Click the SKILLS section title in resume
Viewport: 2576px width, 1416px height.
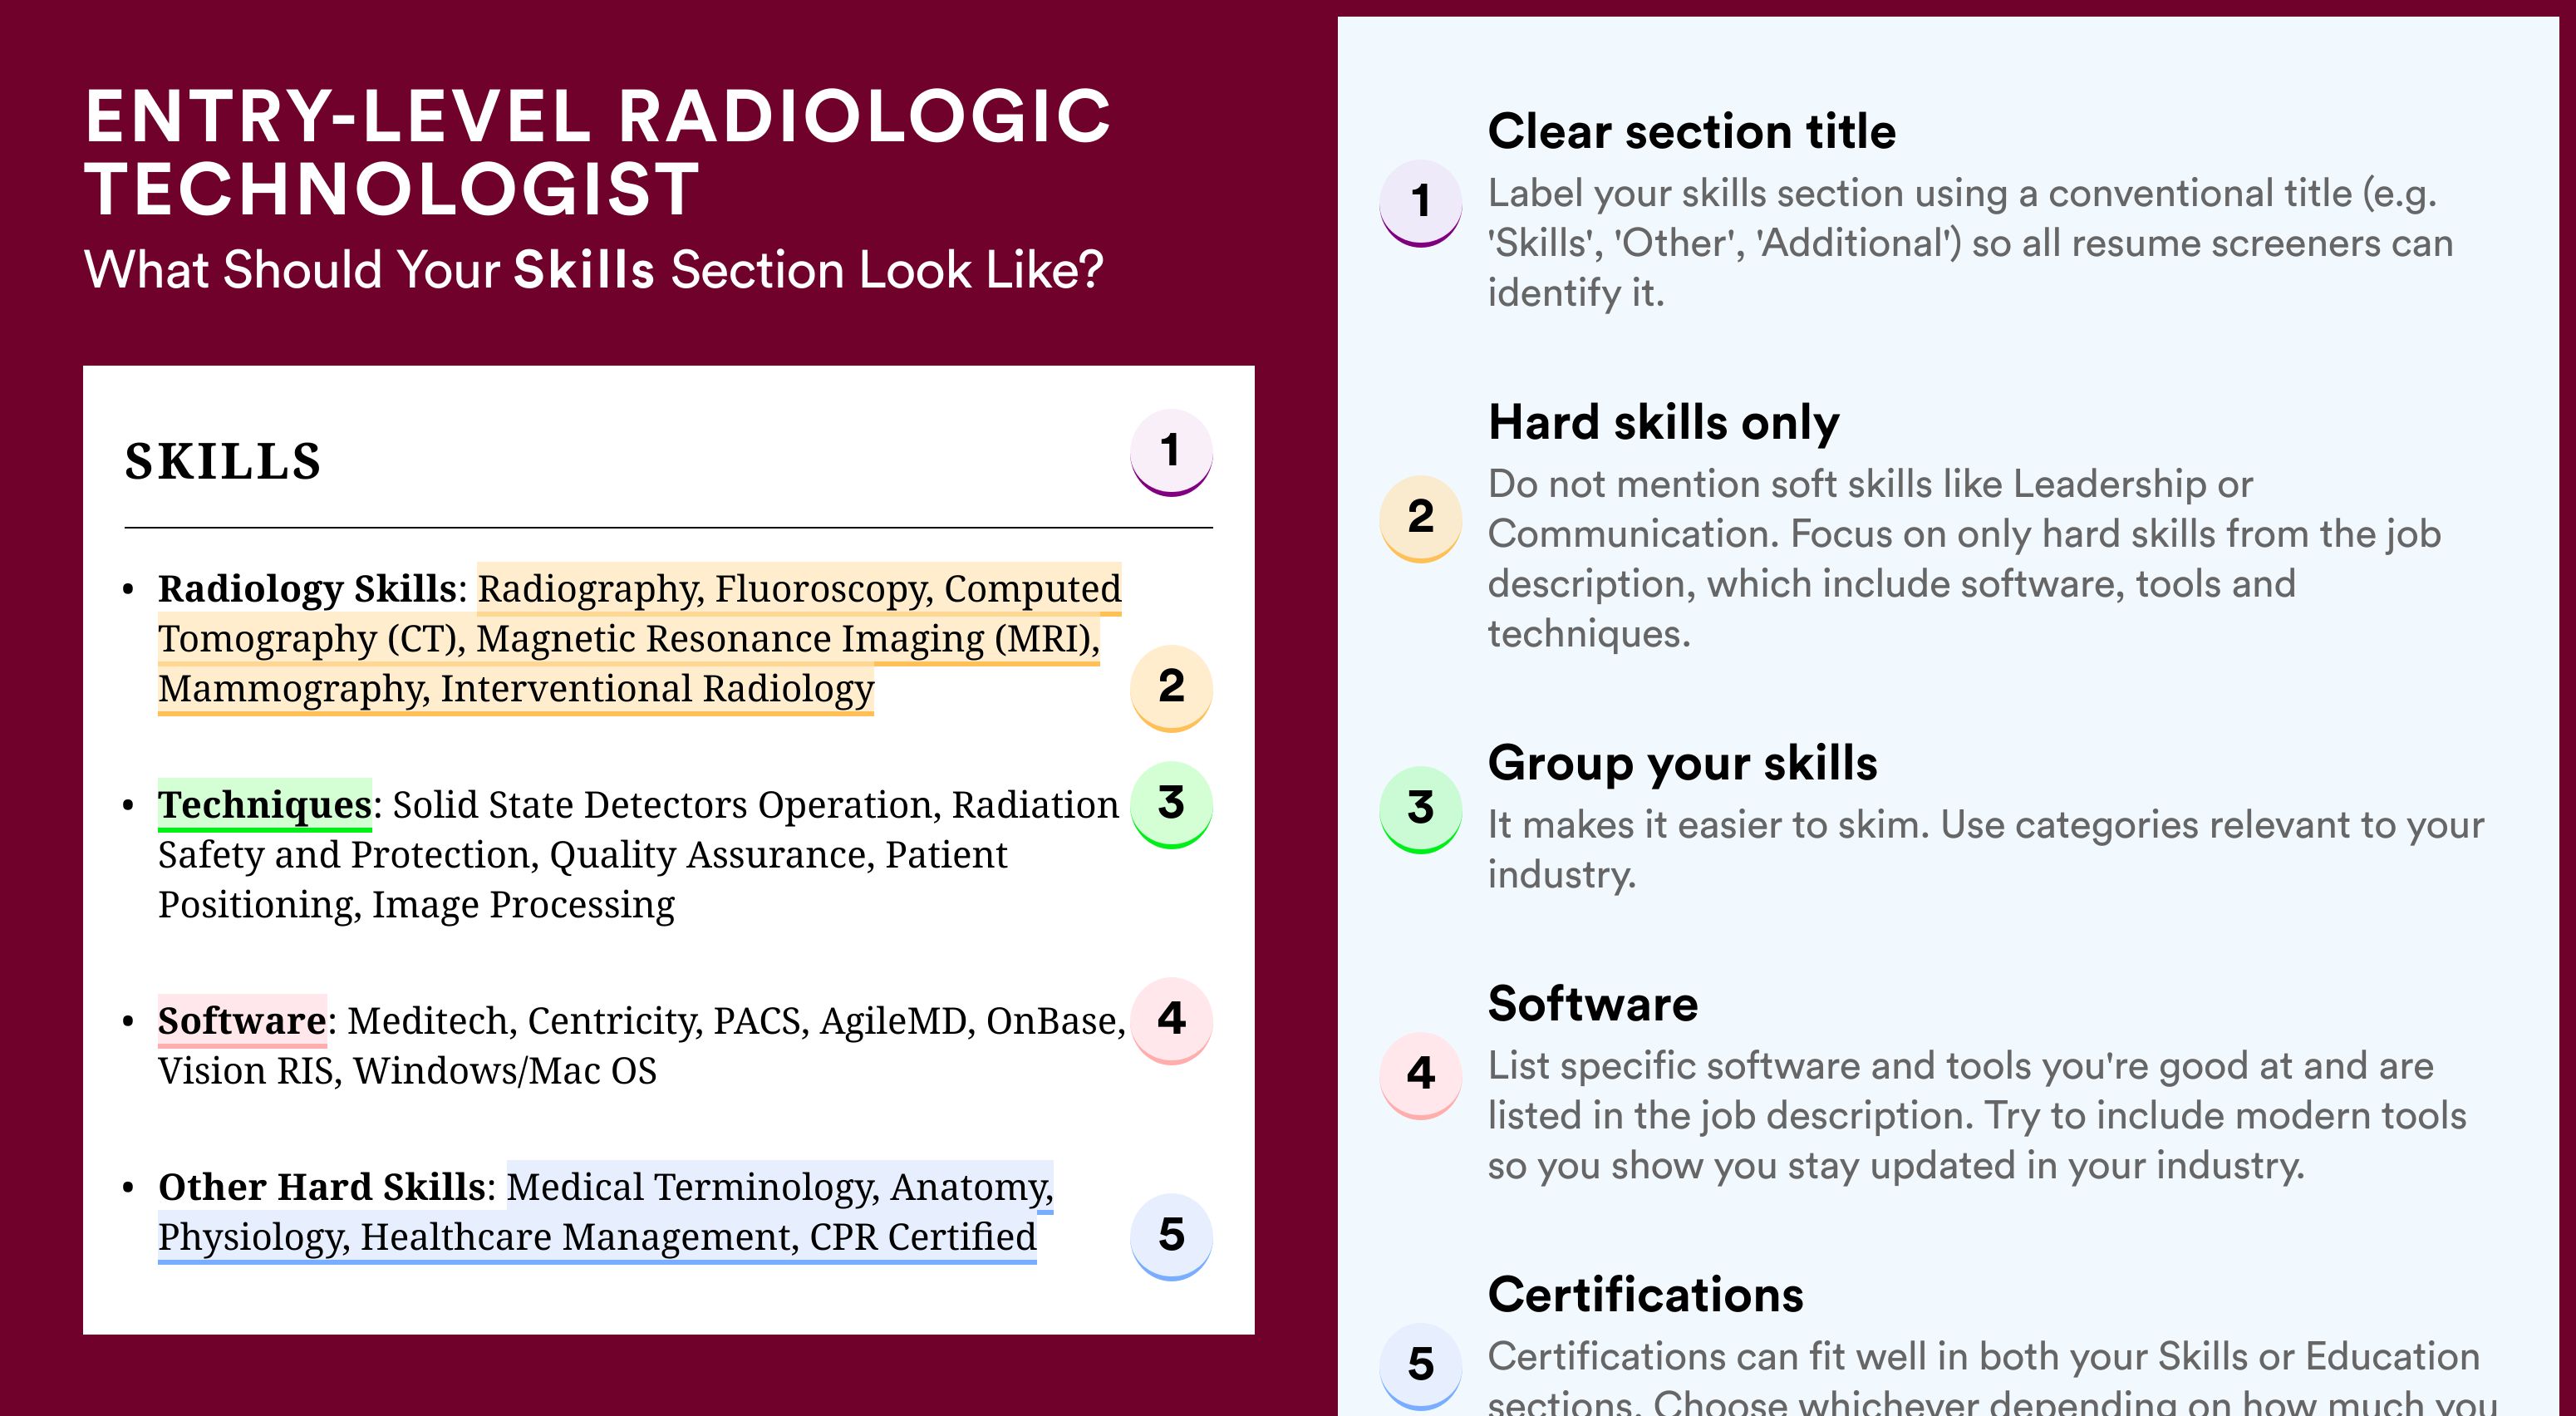pos(223,462)
